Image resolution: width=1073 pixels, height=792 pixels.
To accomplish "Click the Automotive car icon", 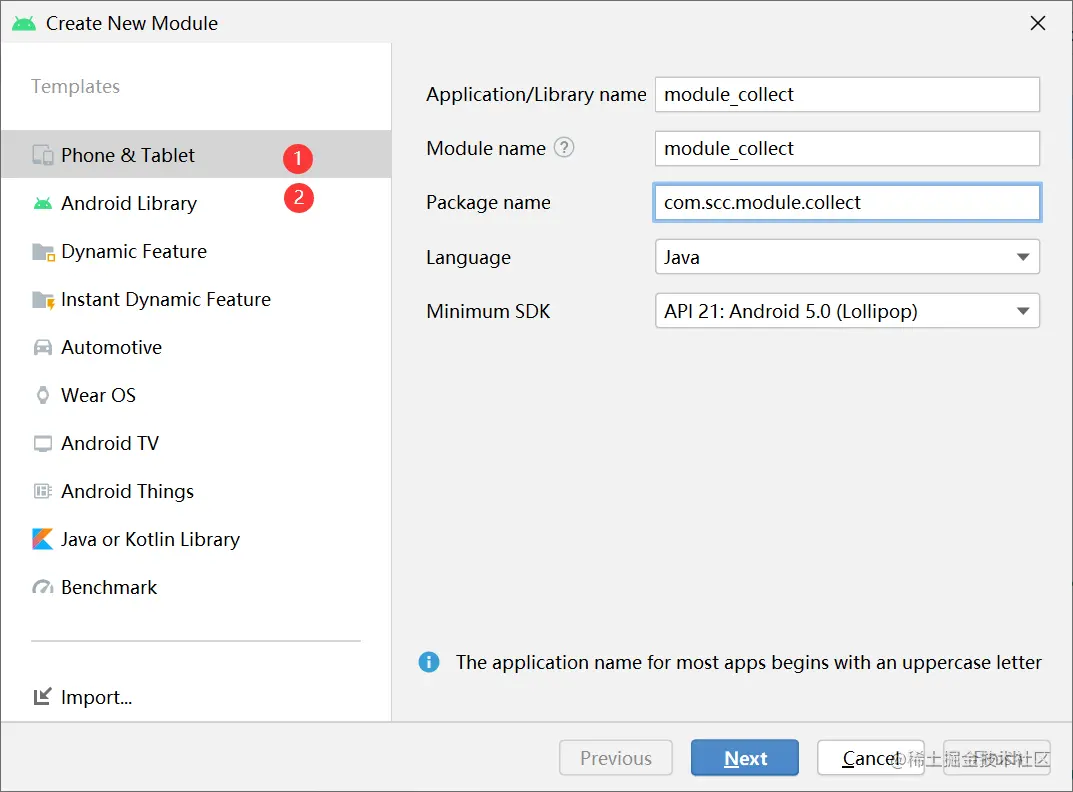I will pos(42,348).
